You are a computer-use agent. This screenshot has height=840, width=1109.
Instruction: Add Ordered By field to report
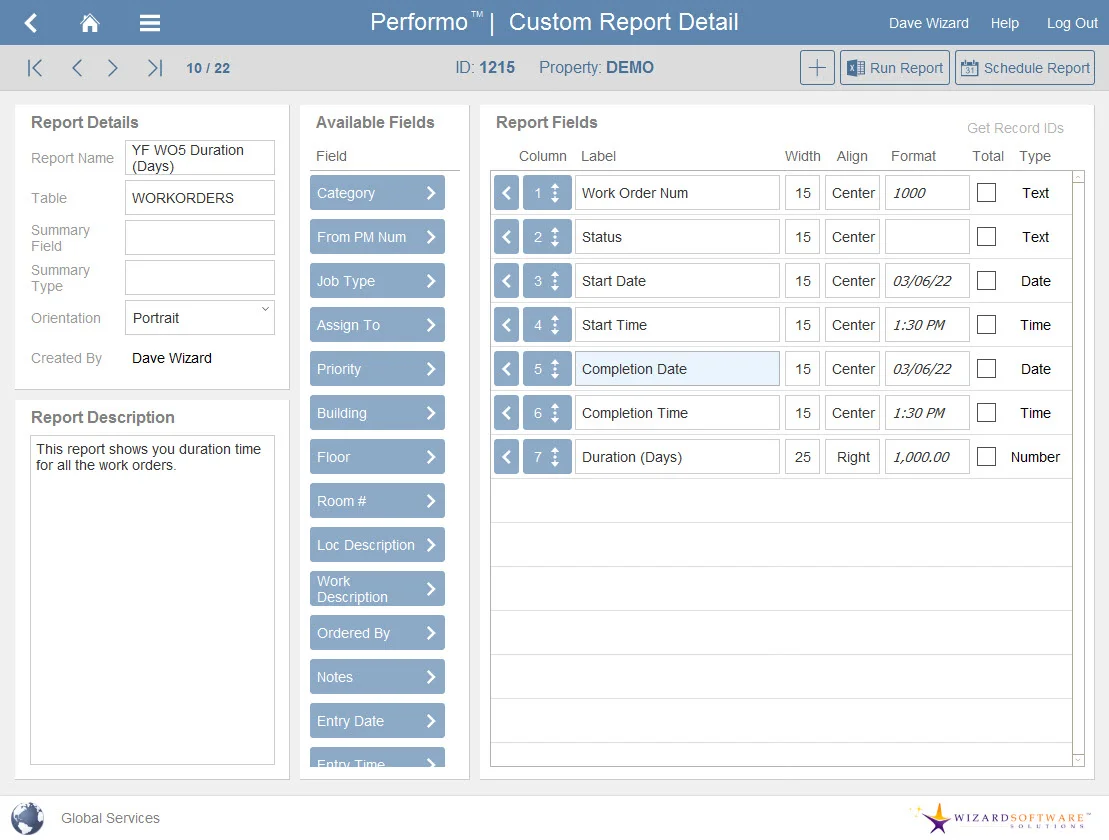click(377, 633)
